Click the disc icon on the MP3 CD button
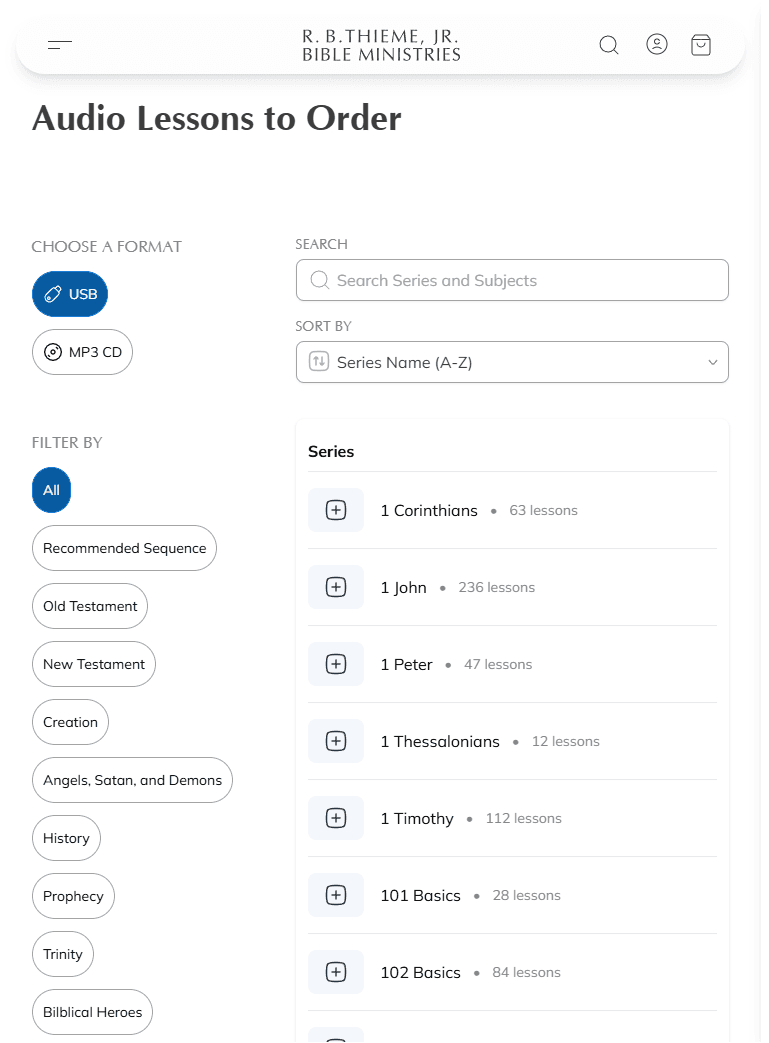 click(53, 351)
